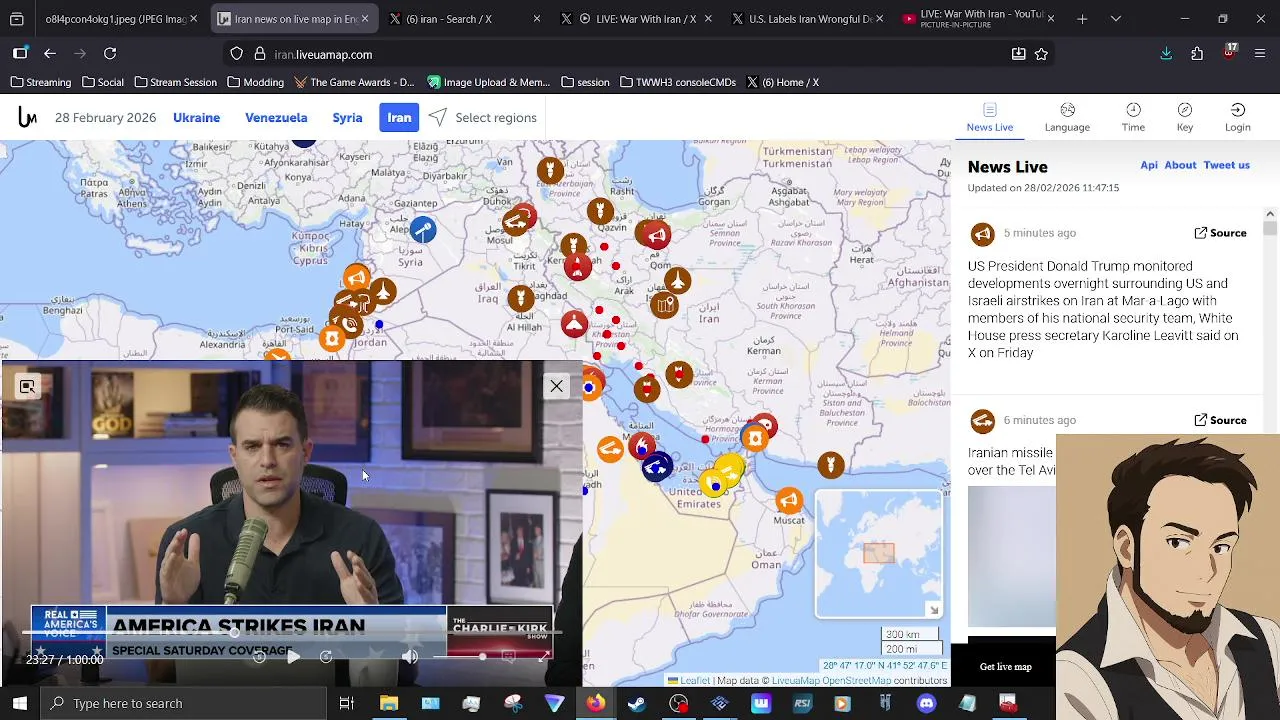Expand the Select regions chooser
1280x720 pixels.
tap(483, 118)
